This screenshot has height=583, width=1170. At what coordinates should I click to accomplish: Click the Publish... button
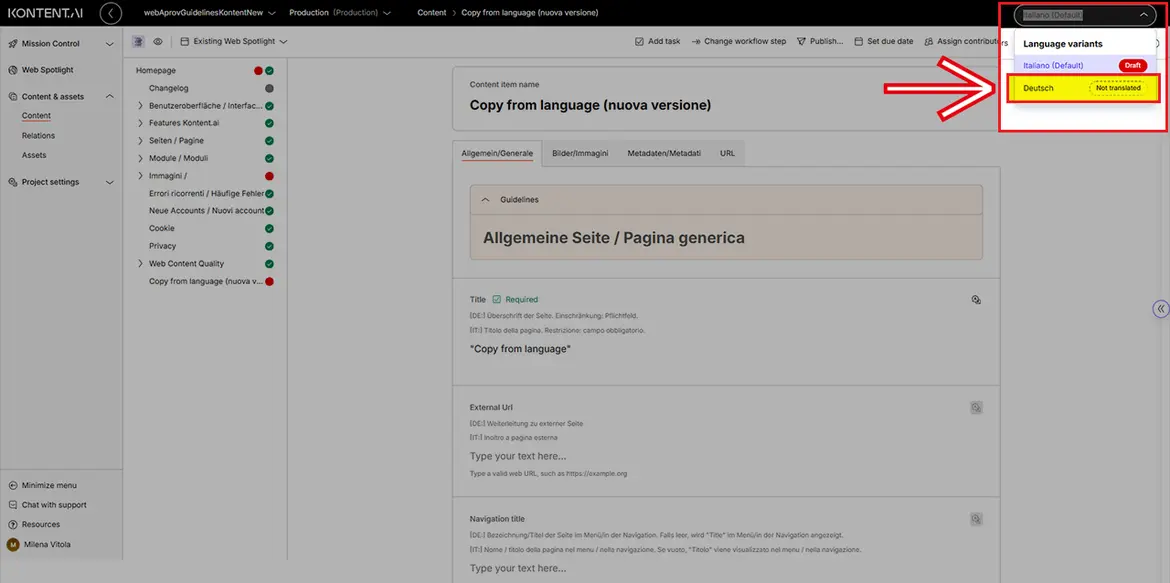click(820, 42)
